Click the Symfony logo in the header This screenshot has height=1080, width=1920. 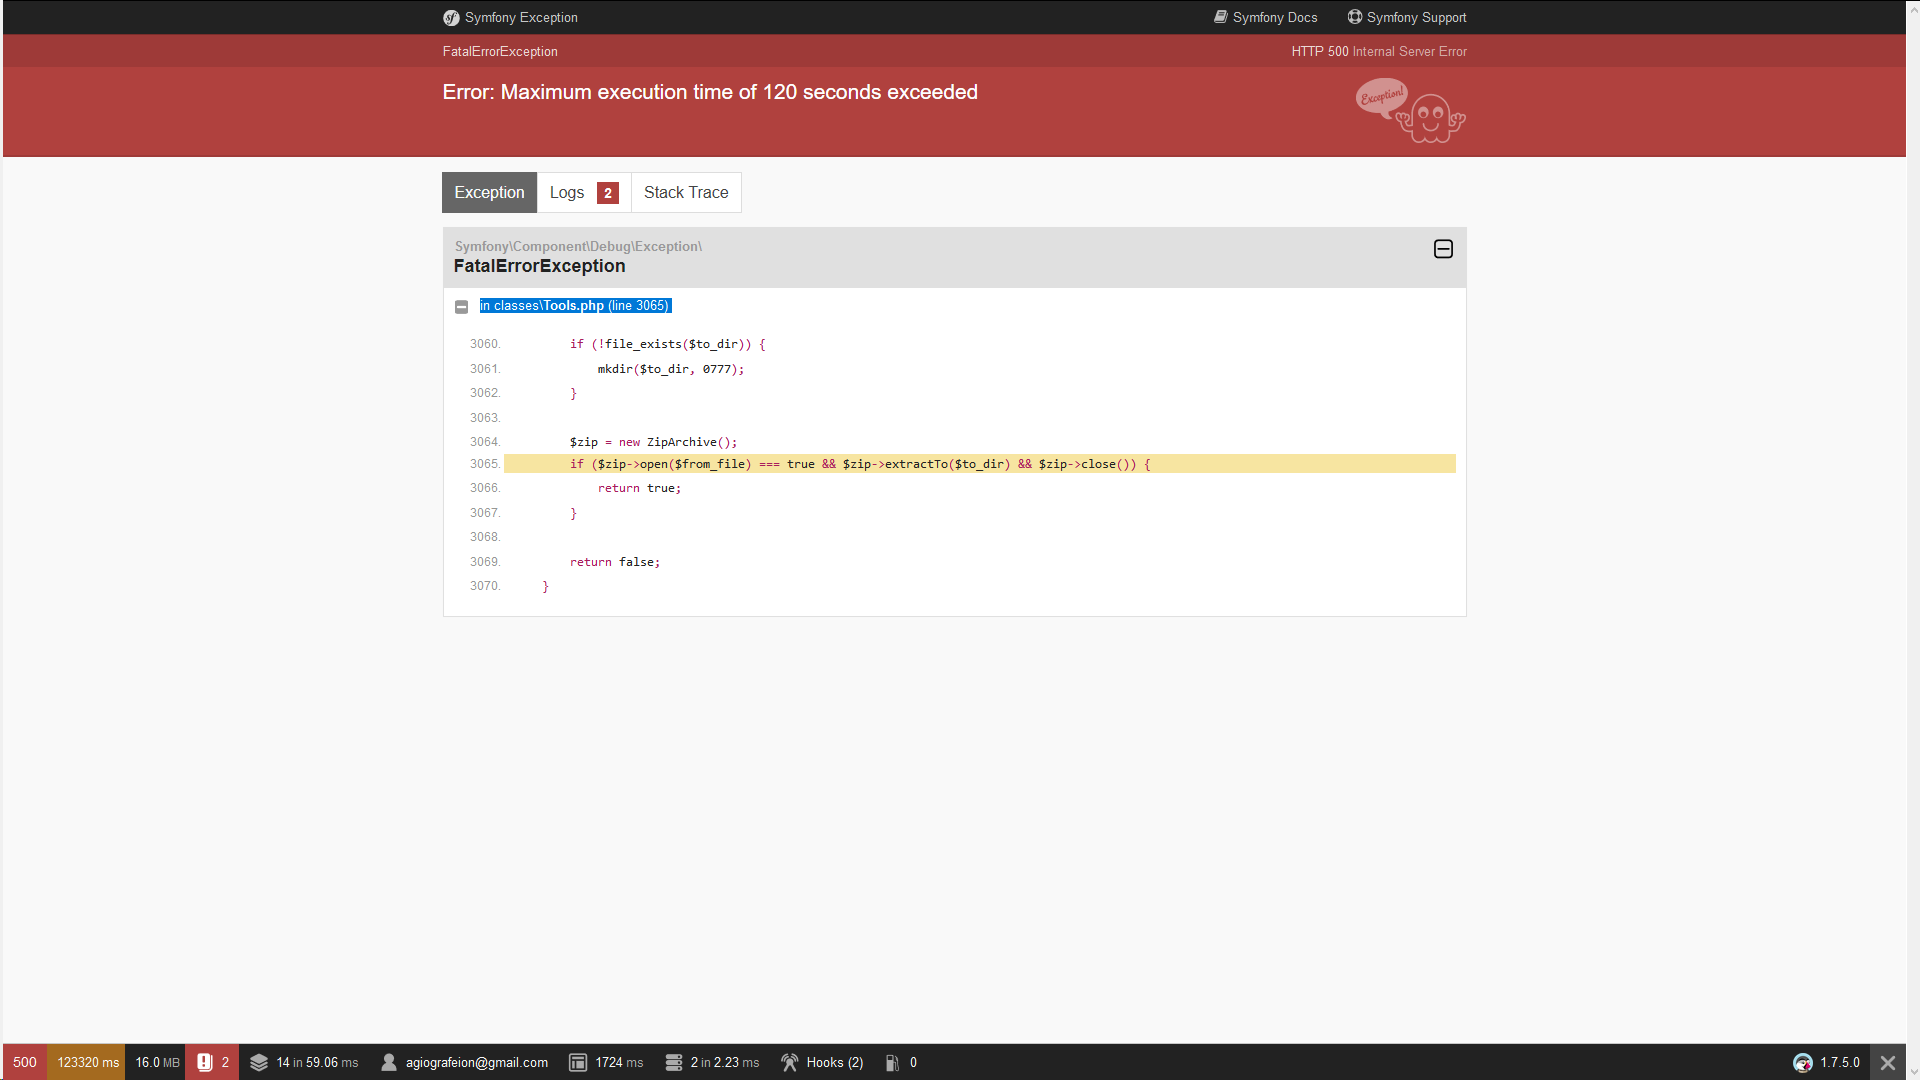point(451,18)
